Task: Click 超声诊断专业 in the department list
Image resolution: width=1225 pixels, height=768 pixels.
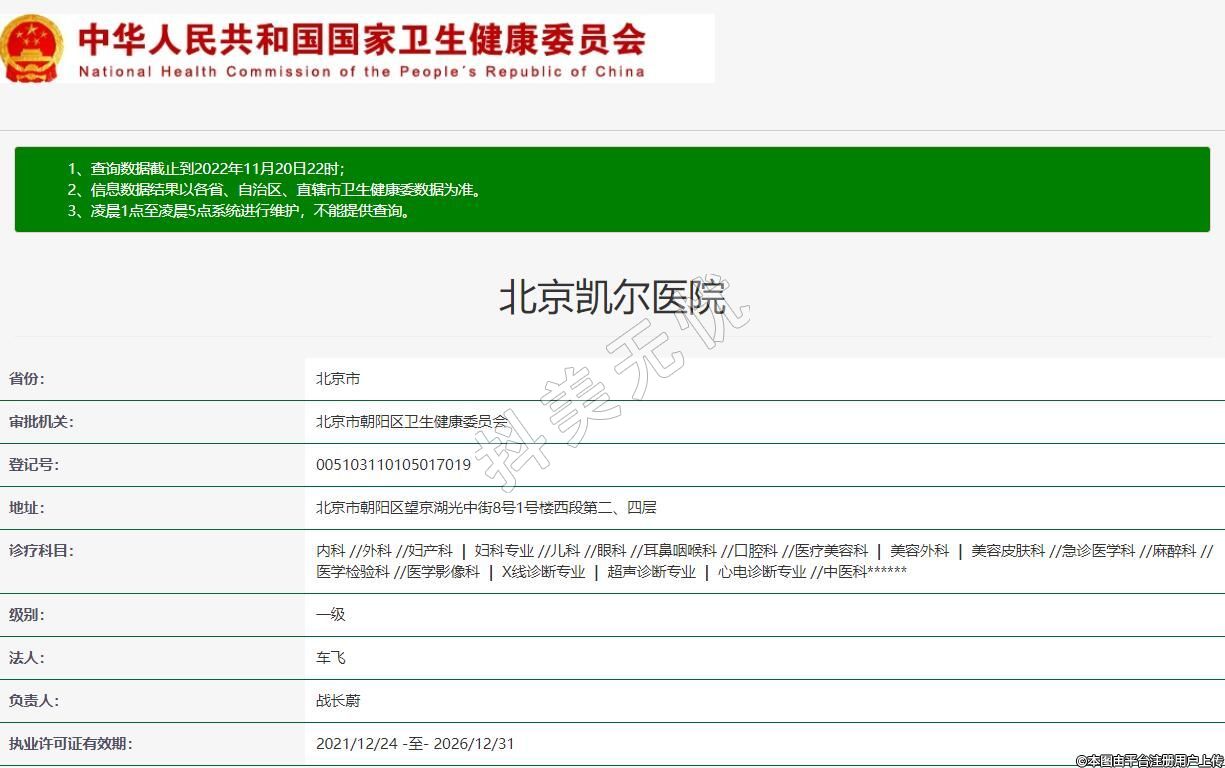Action: pos(651,572)
